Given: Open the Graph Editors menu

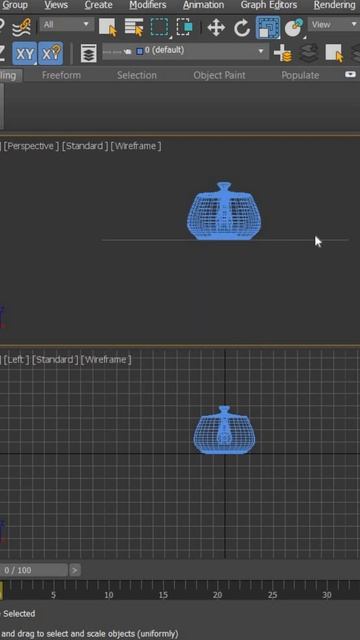Looking at the screenshot, I should pyautogui.click(x=269, y=5).
